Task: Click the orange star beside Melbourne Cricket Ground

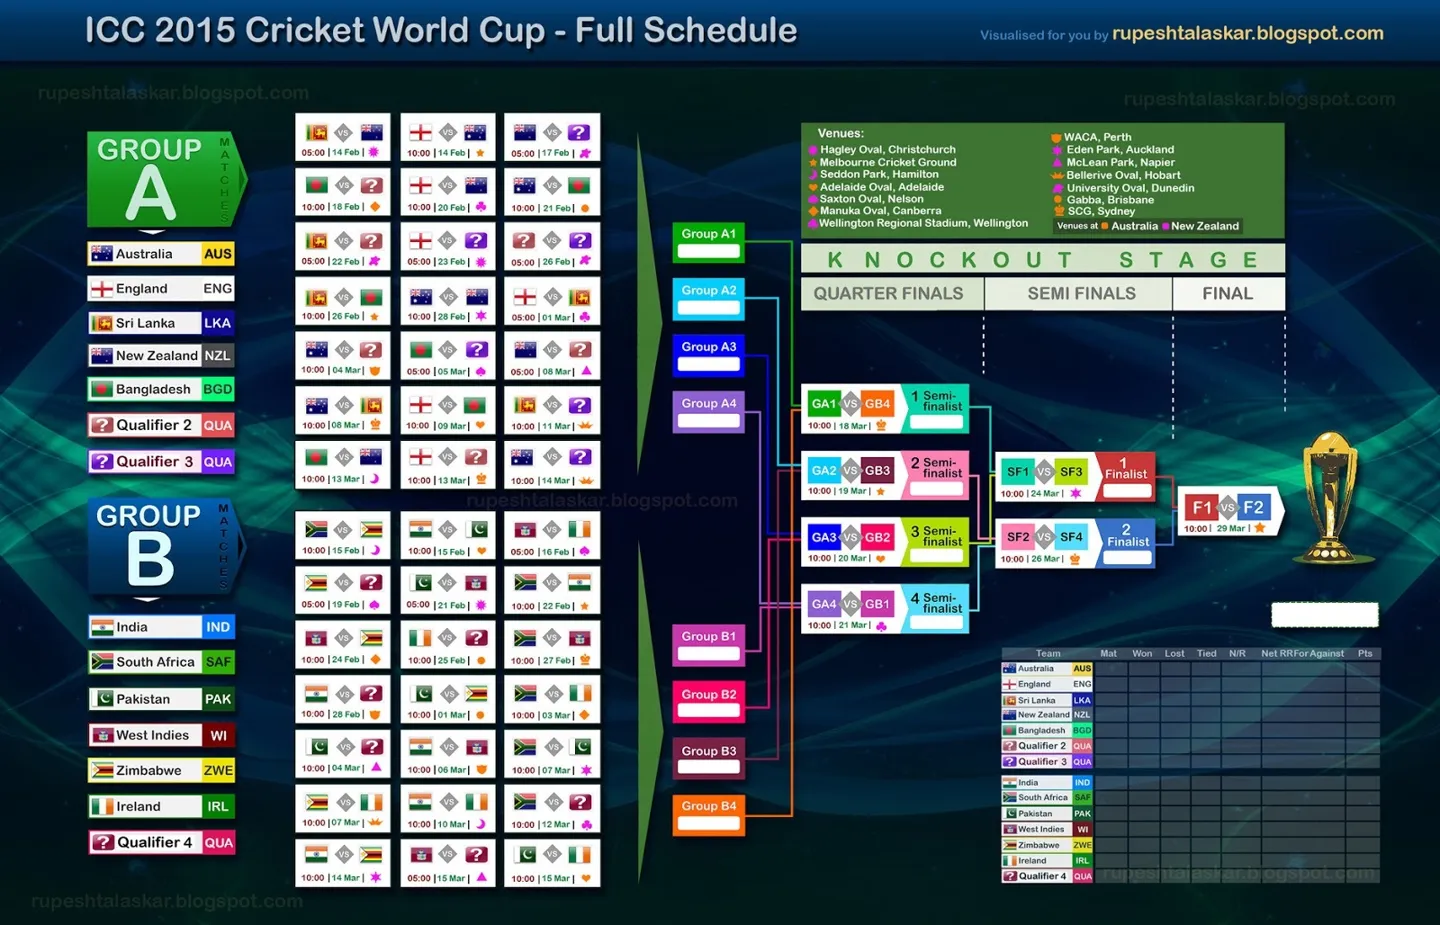Action: [x=813, y=162]
